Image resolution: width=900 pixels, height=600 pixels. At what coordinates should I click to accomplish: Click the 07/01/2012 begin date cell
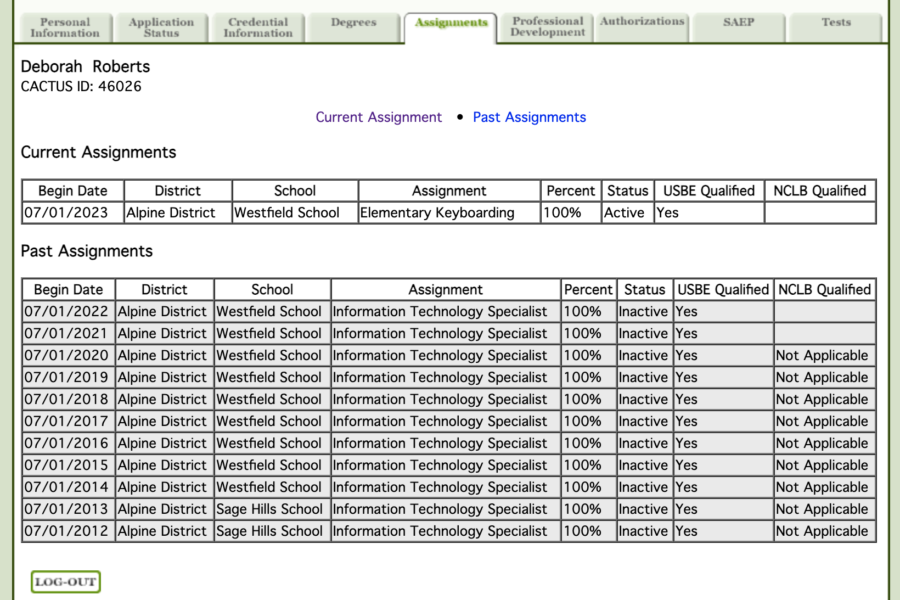click(68, 531)
